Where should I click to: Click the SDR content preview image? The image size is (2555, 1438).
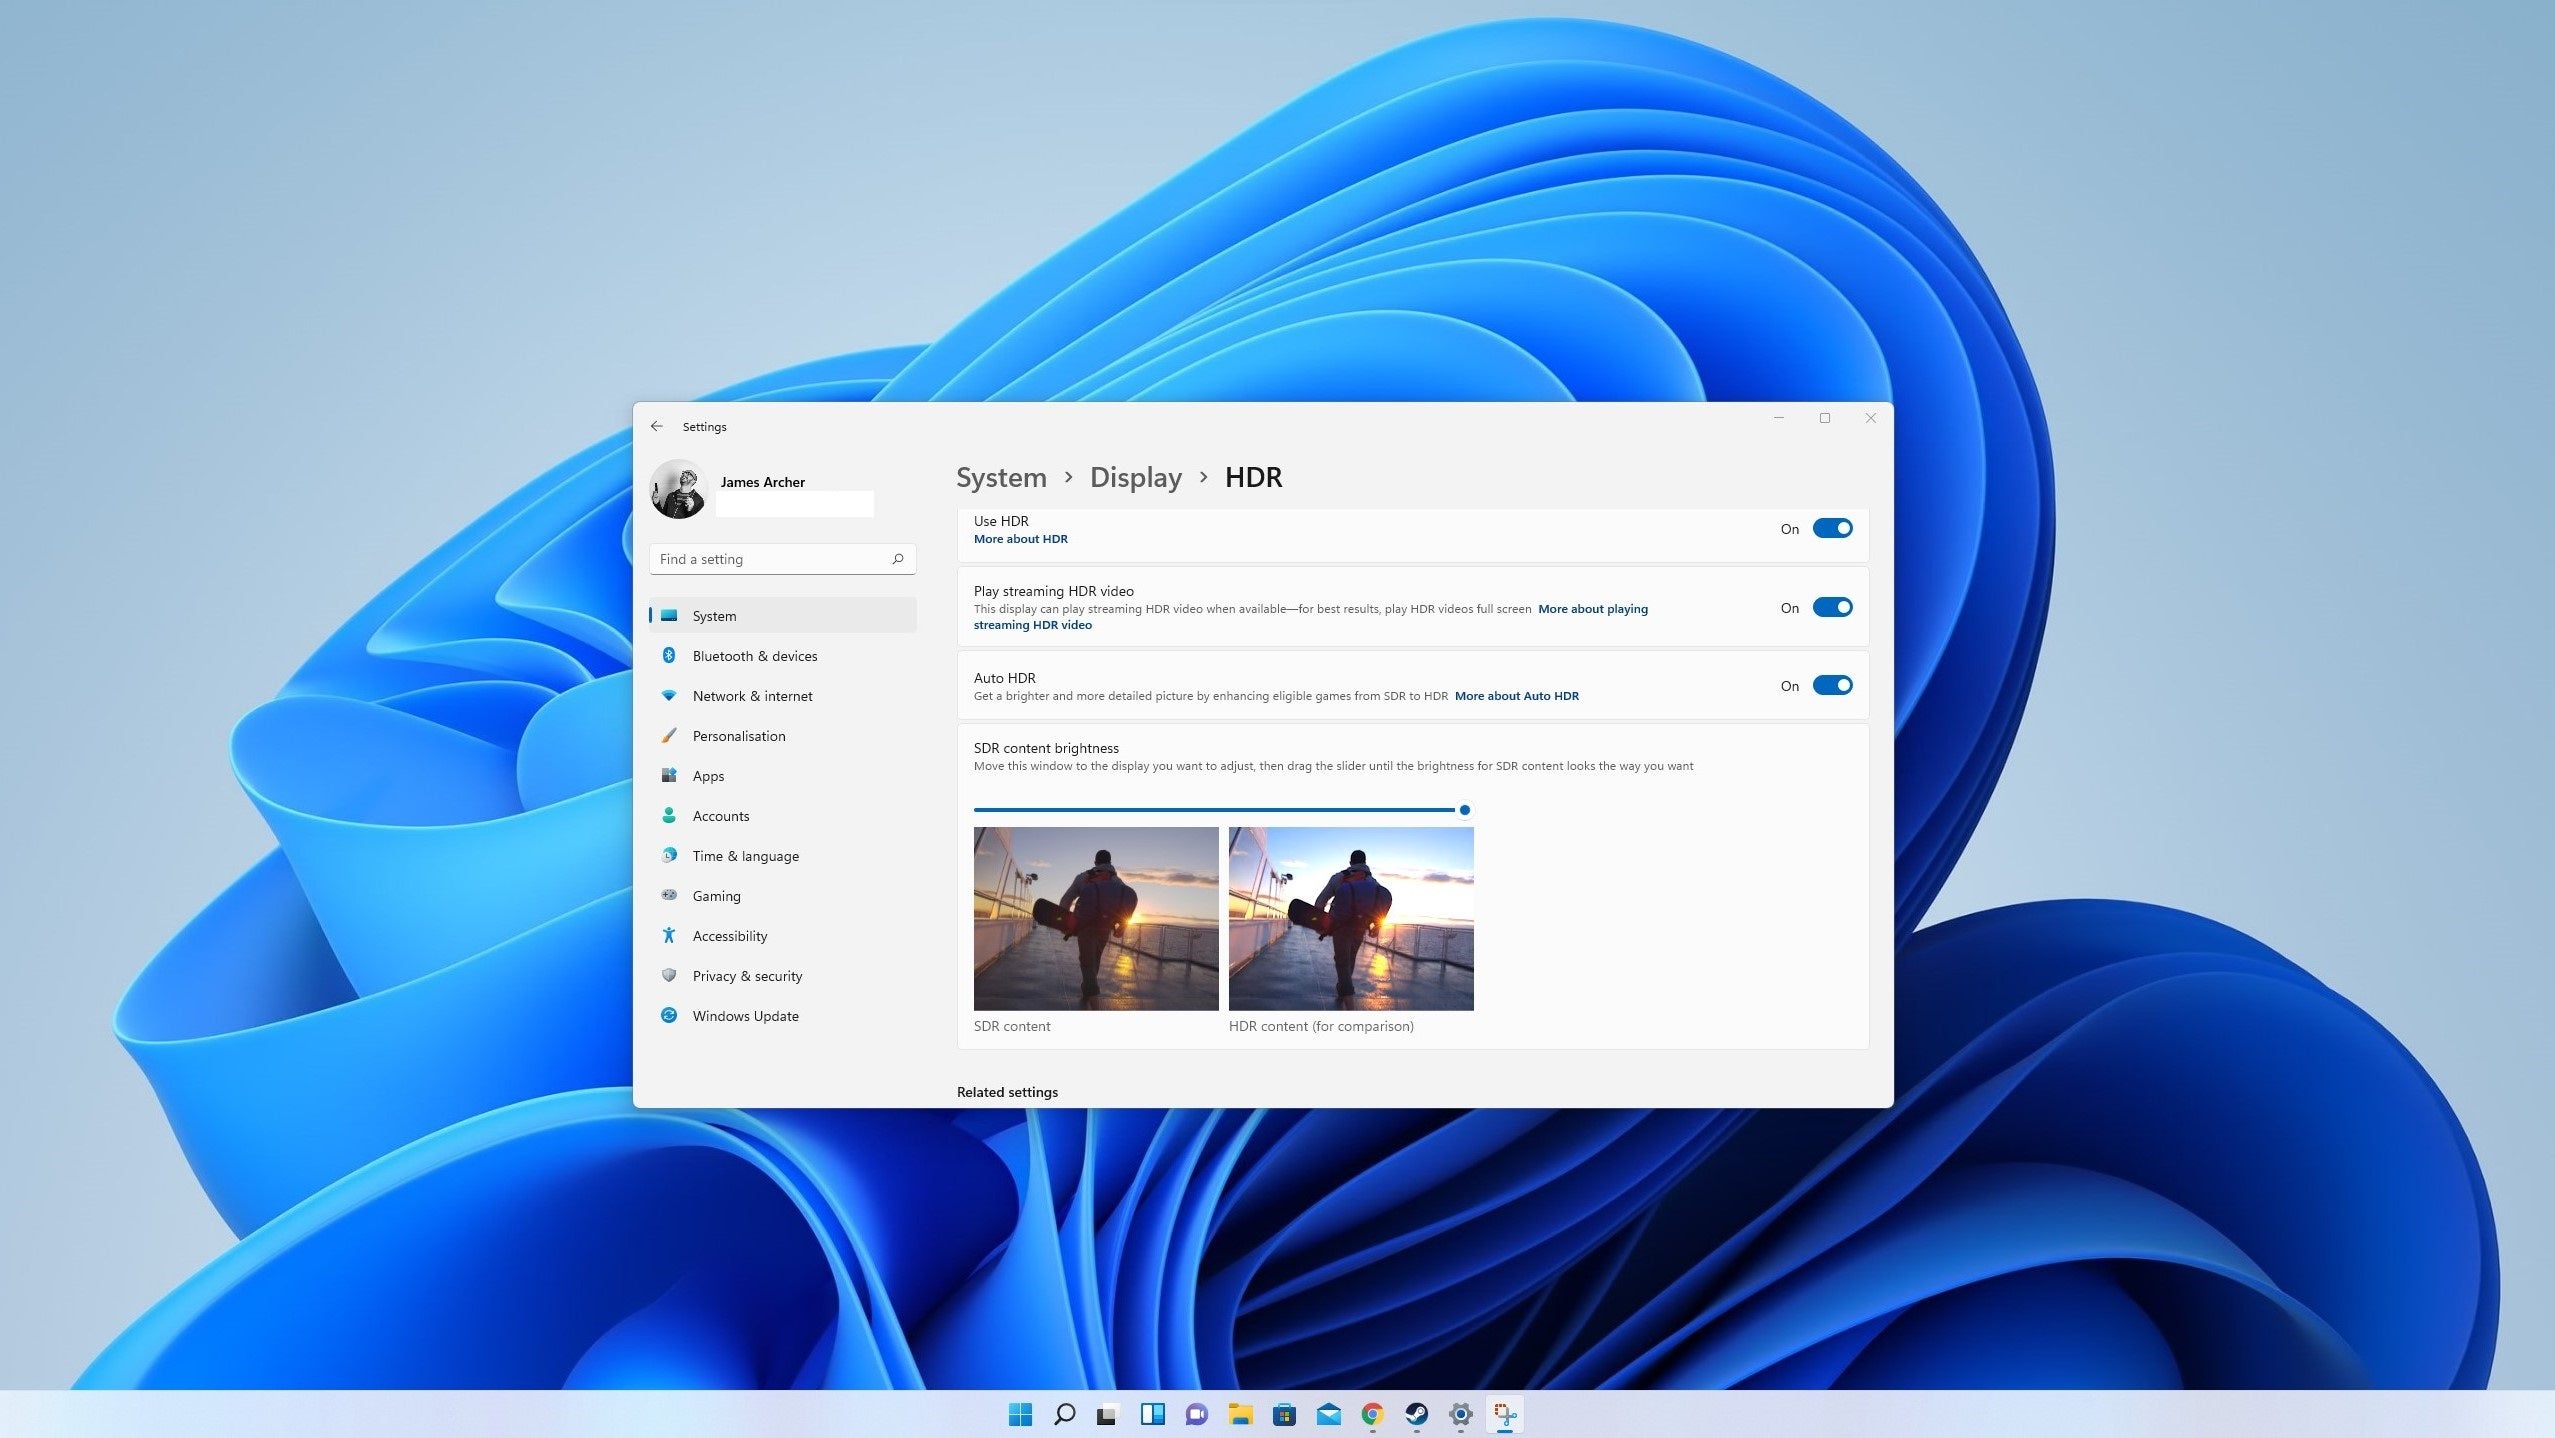pos(1095,917)
